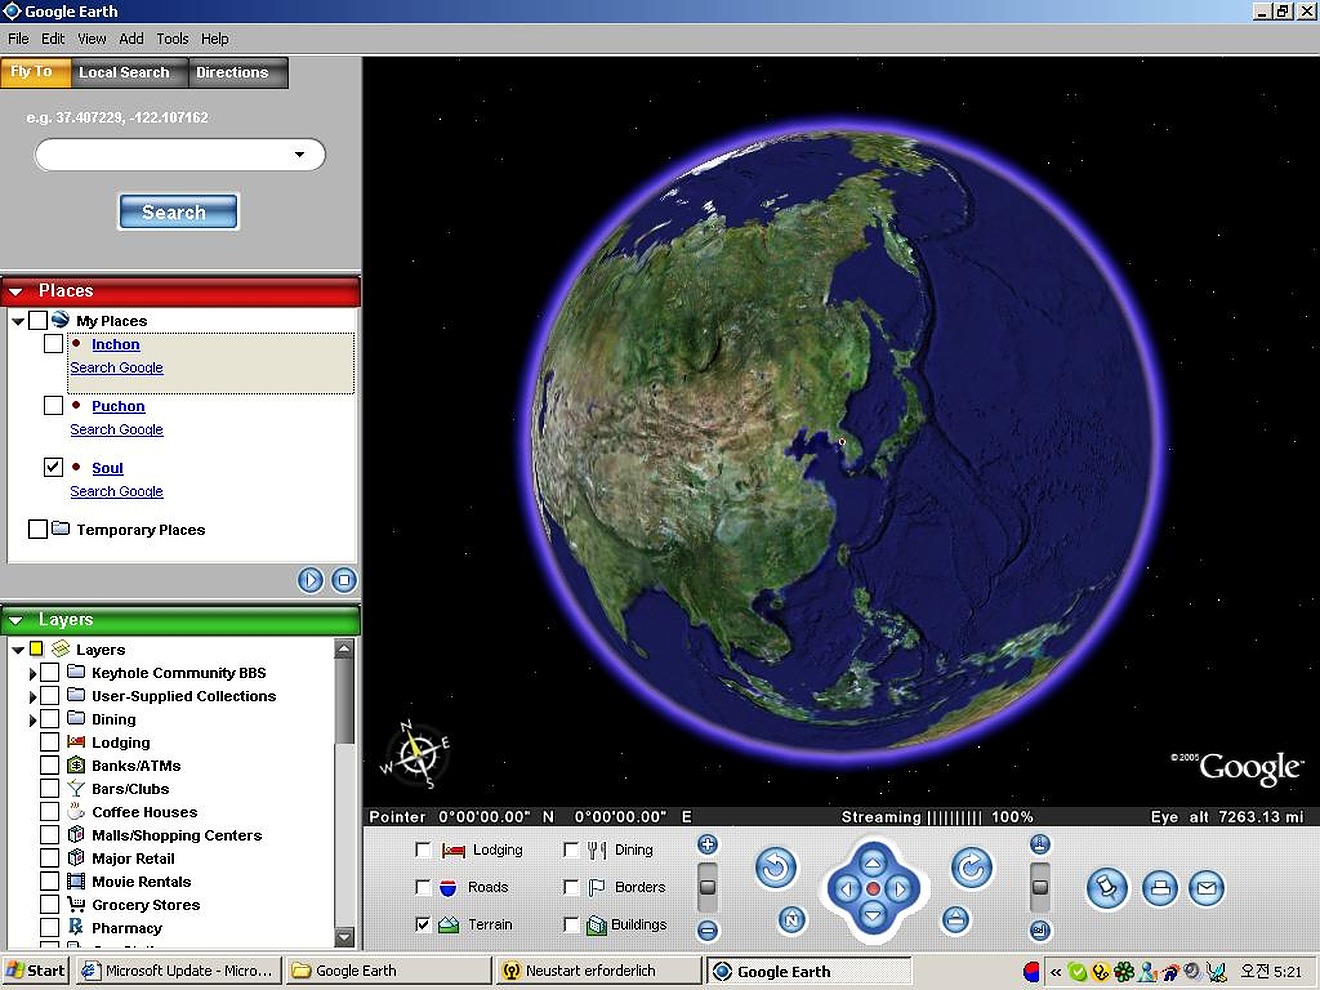
Task: Enable Lodging in the bottom panel
Action: point(423,850)
